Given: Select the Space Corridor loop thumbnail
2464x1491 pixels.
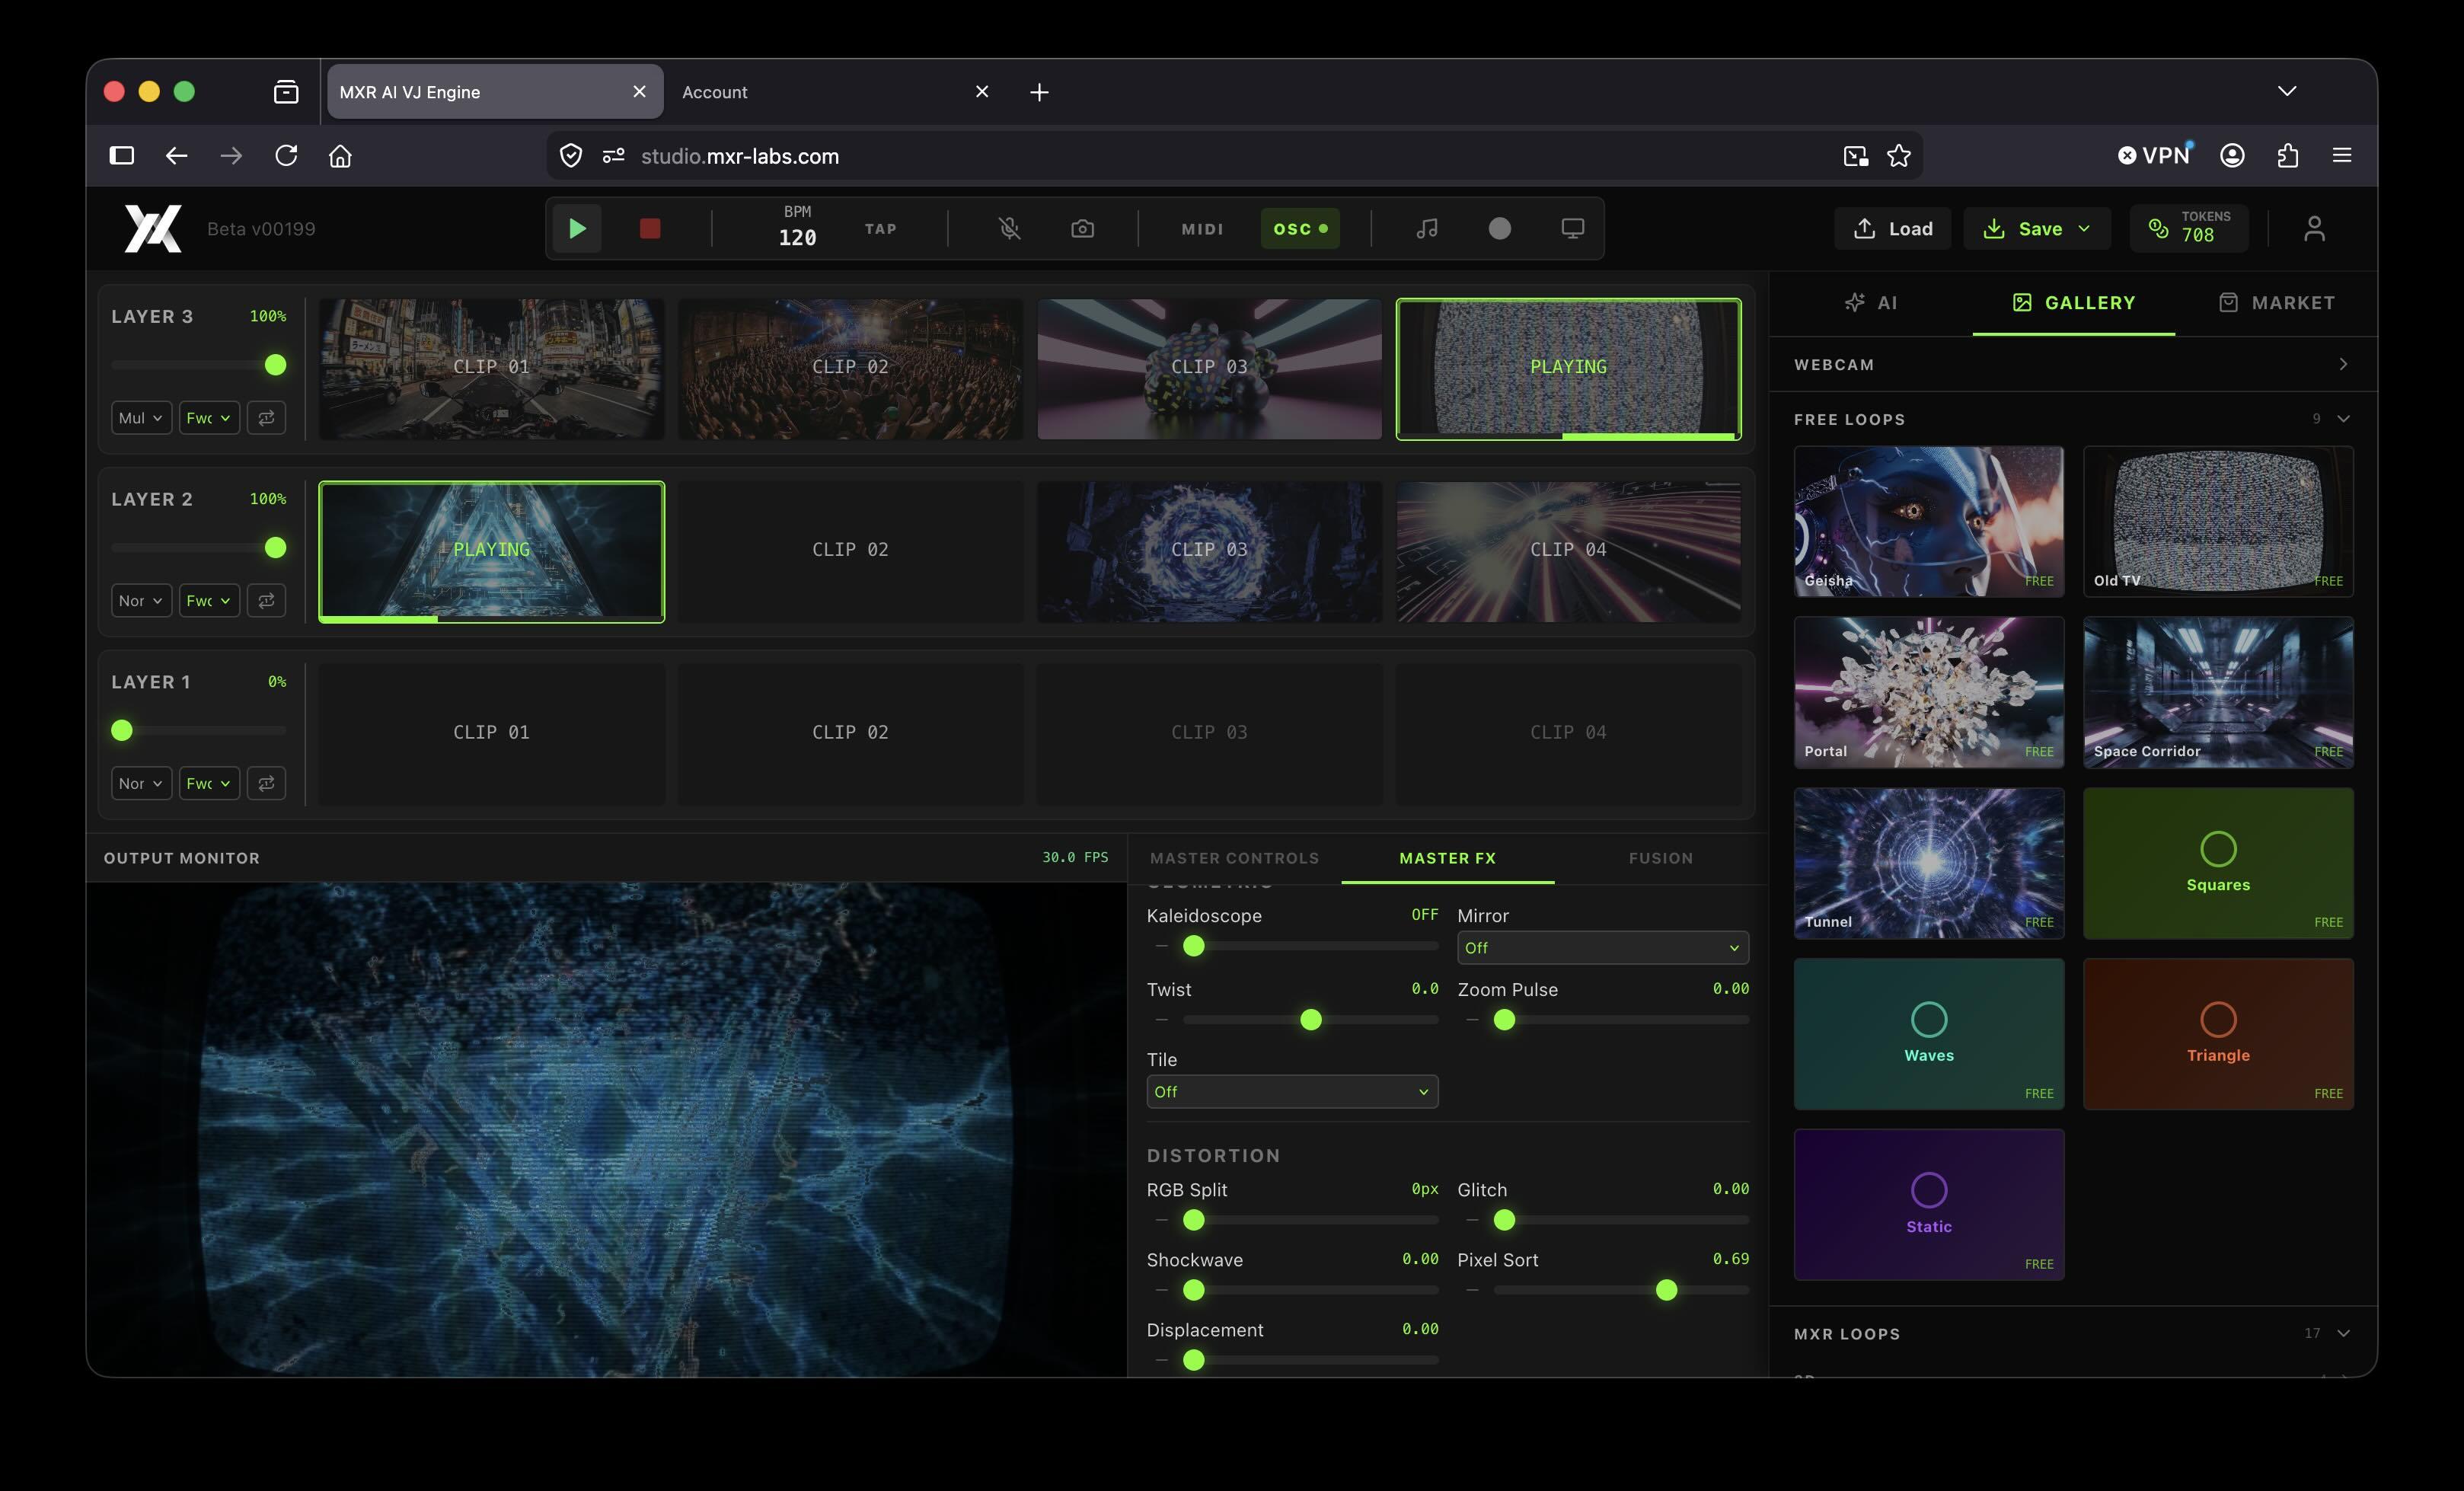Looking at the screenshot, I should point(2218,692).
